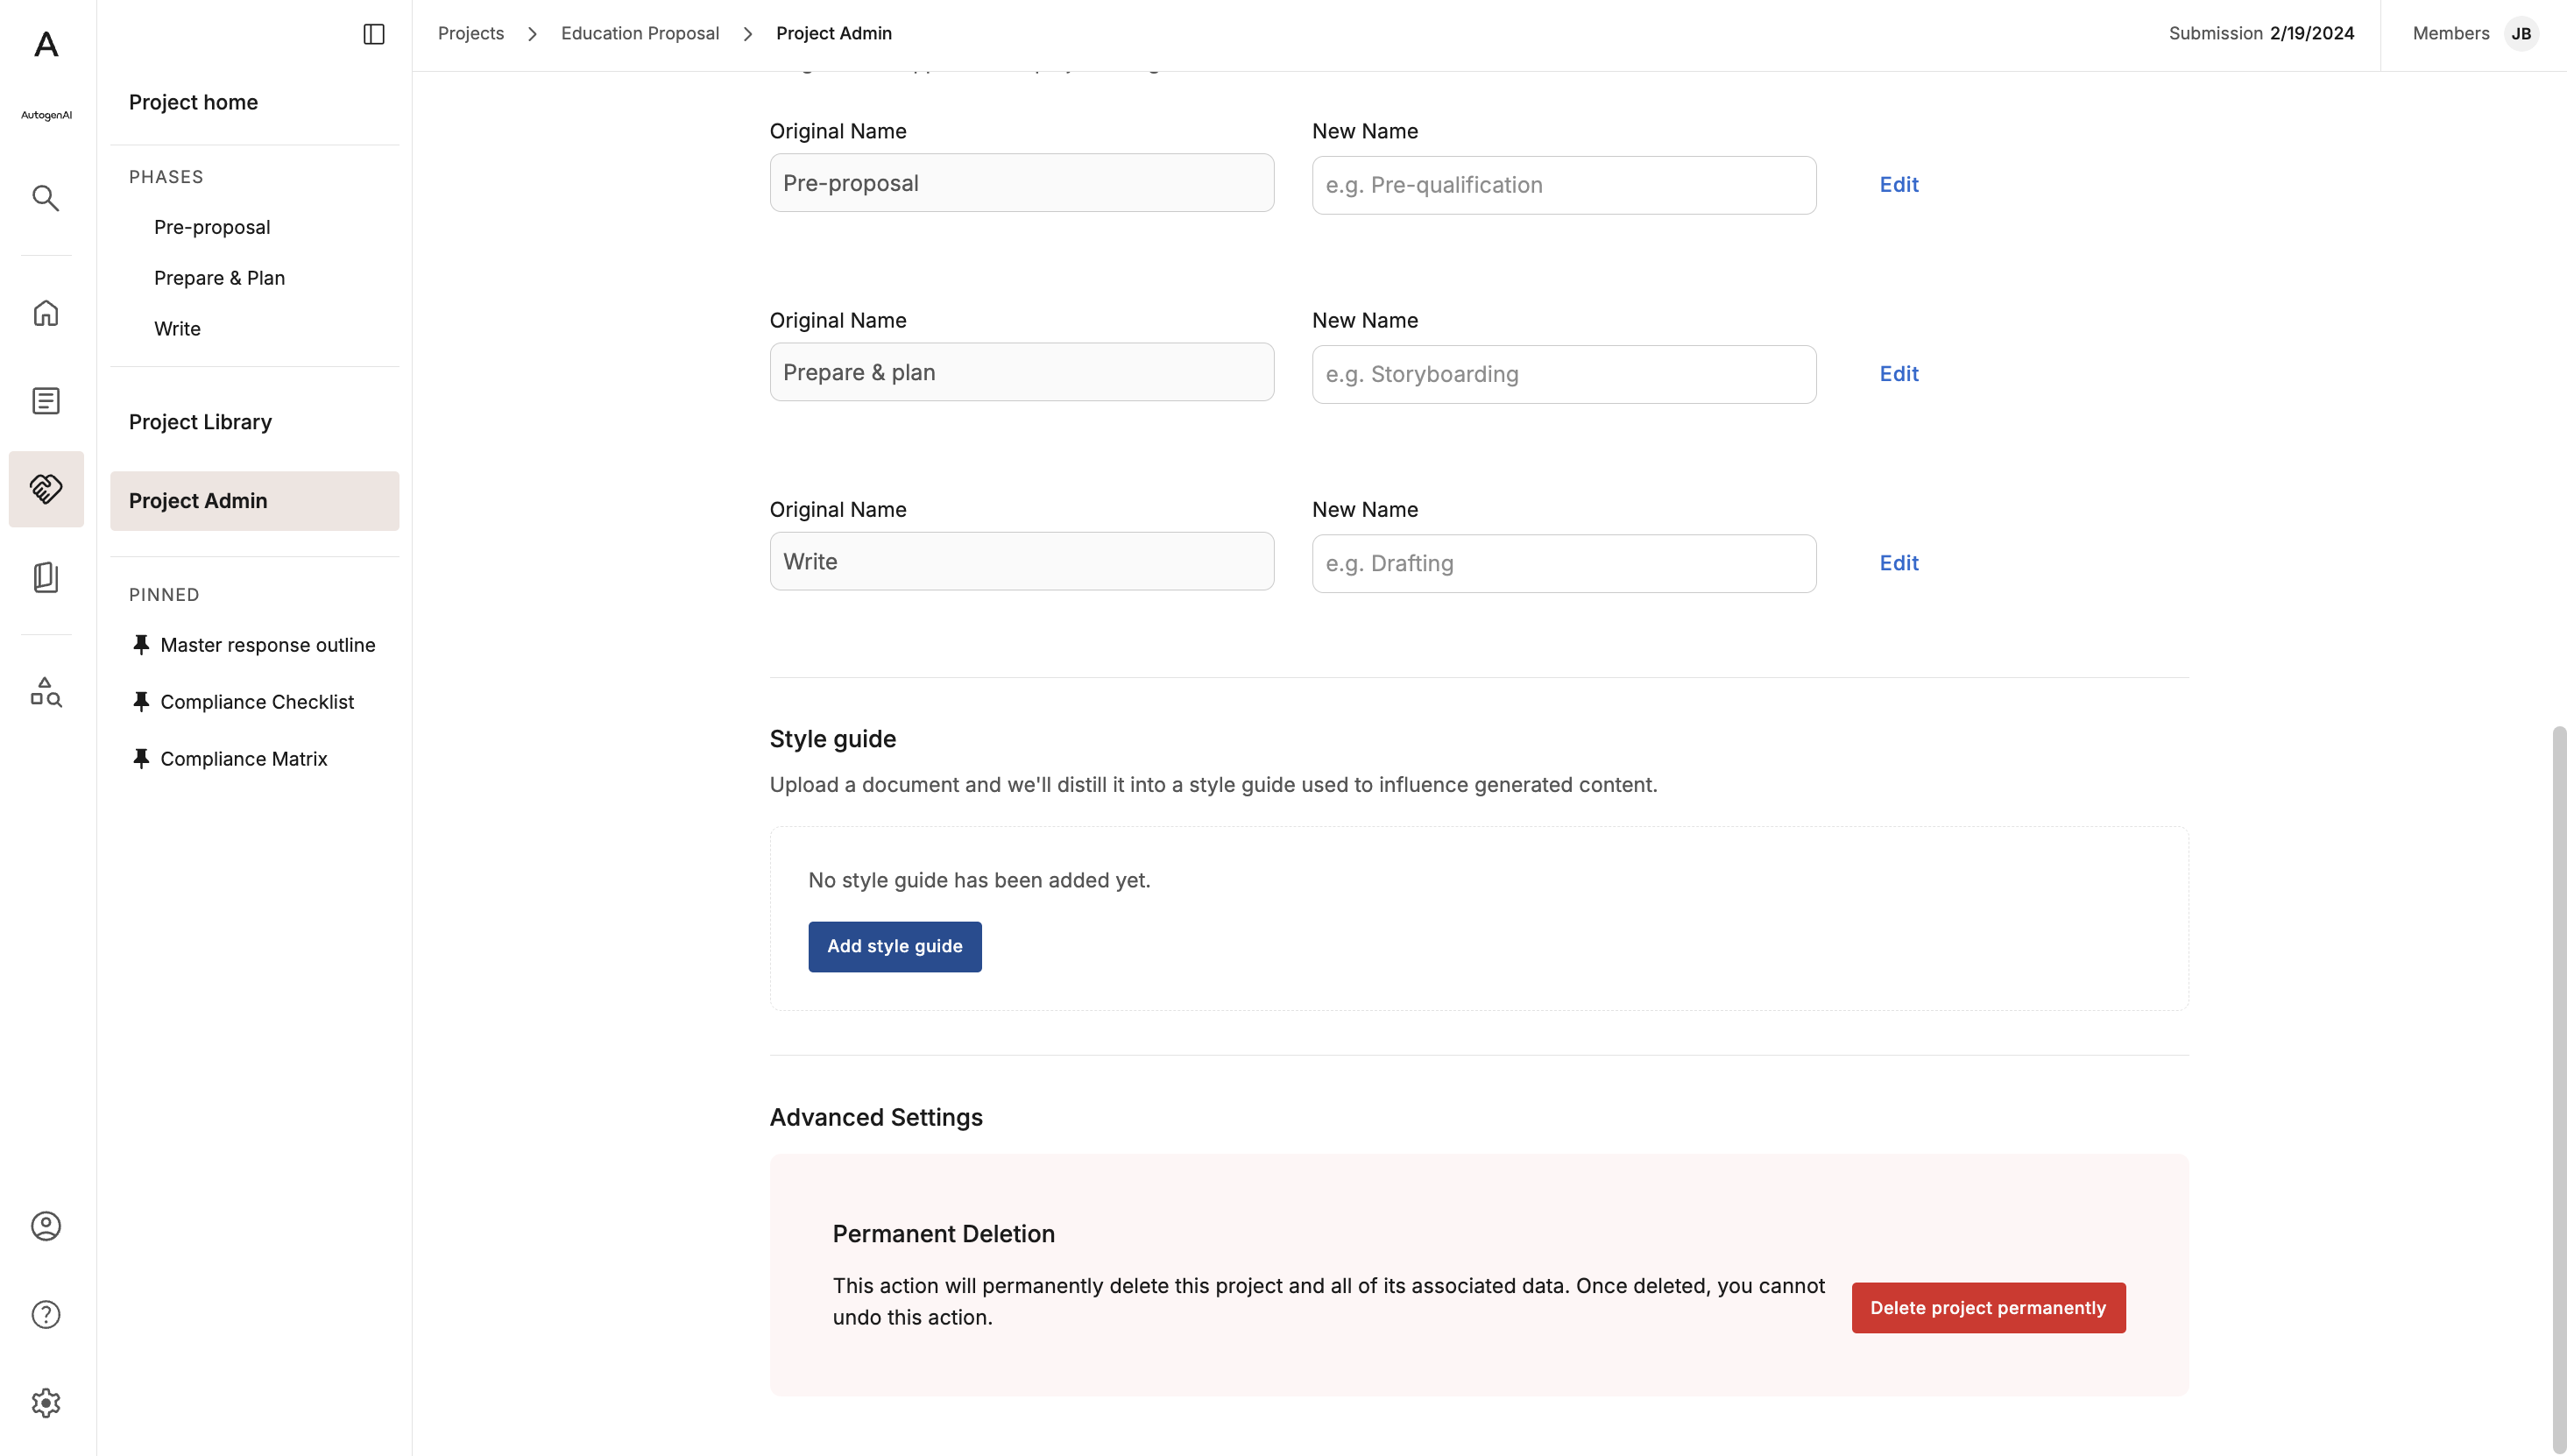Viewport: 2567px width, 1456px height.
Task: Open pinned Master response outline
Action: pos(268,645)
